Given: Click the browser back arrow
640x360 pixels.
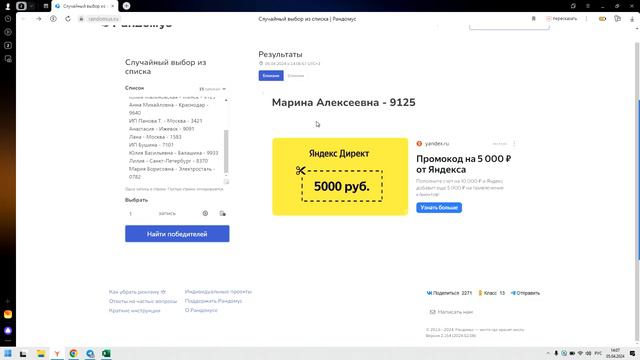Looking at the screenshot, I should pos(24,19).
